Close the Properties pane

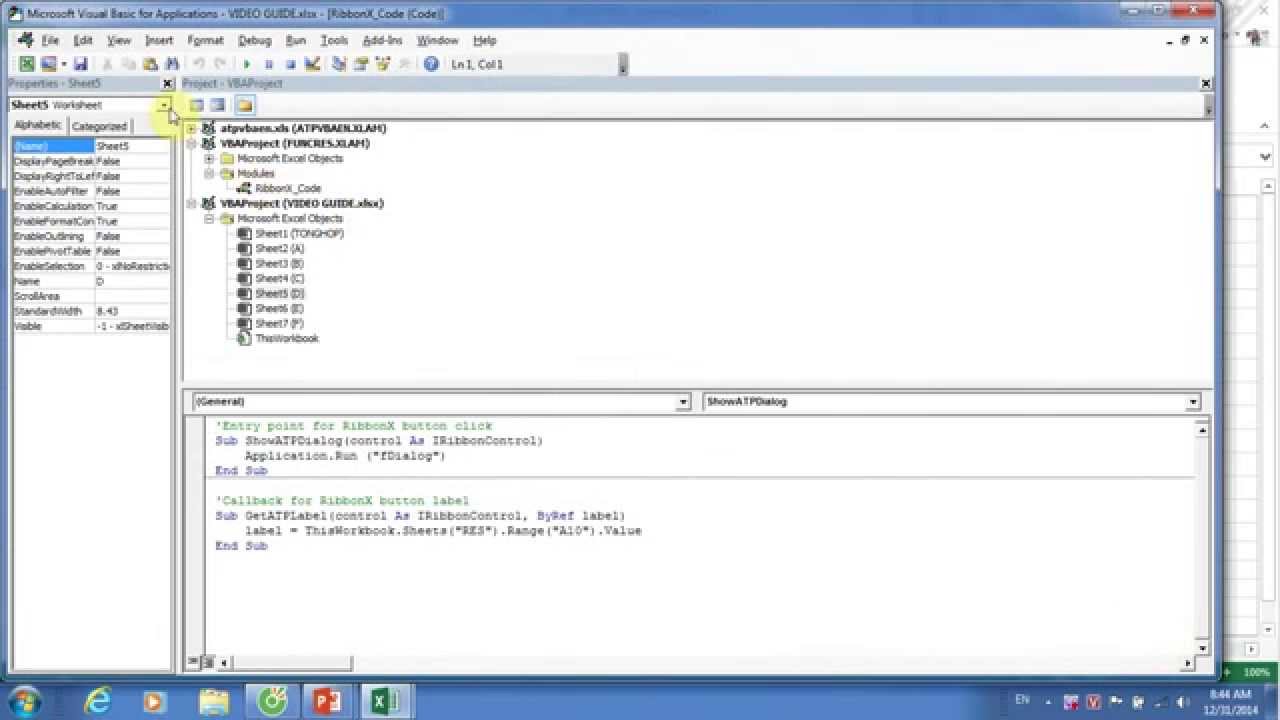pyautogui.click(x=168, y=84)
